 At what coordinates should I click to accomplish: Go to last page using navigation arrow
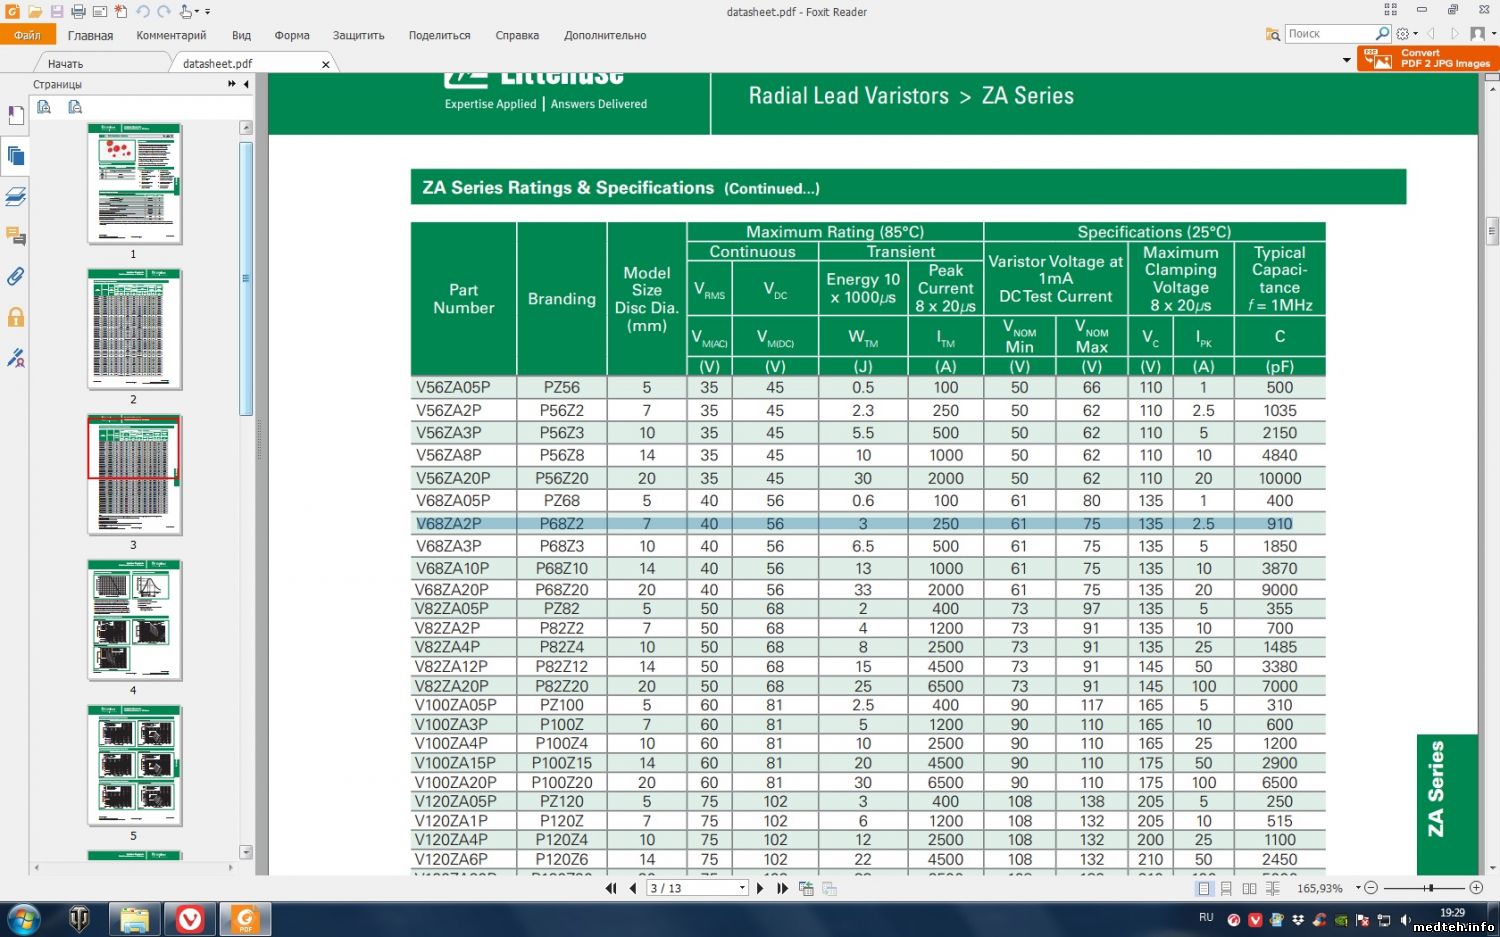pyautogui.click(x=782, y=888)
